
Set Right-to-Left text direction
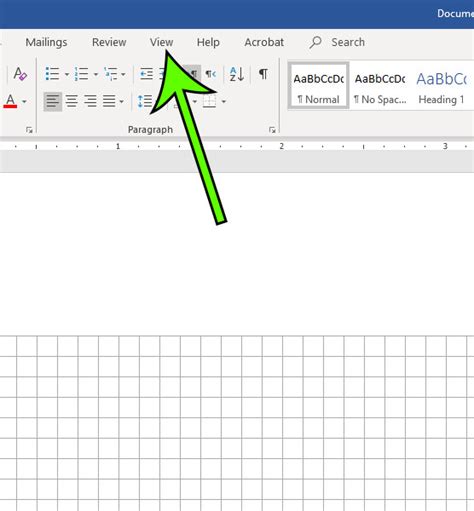coord(210,74)
